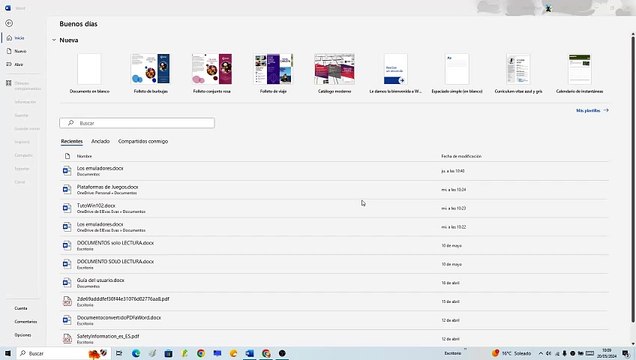636x360 pixels.
Task: Choose the Catálogo moderno template
Action: (335, 73)
